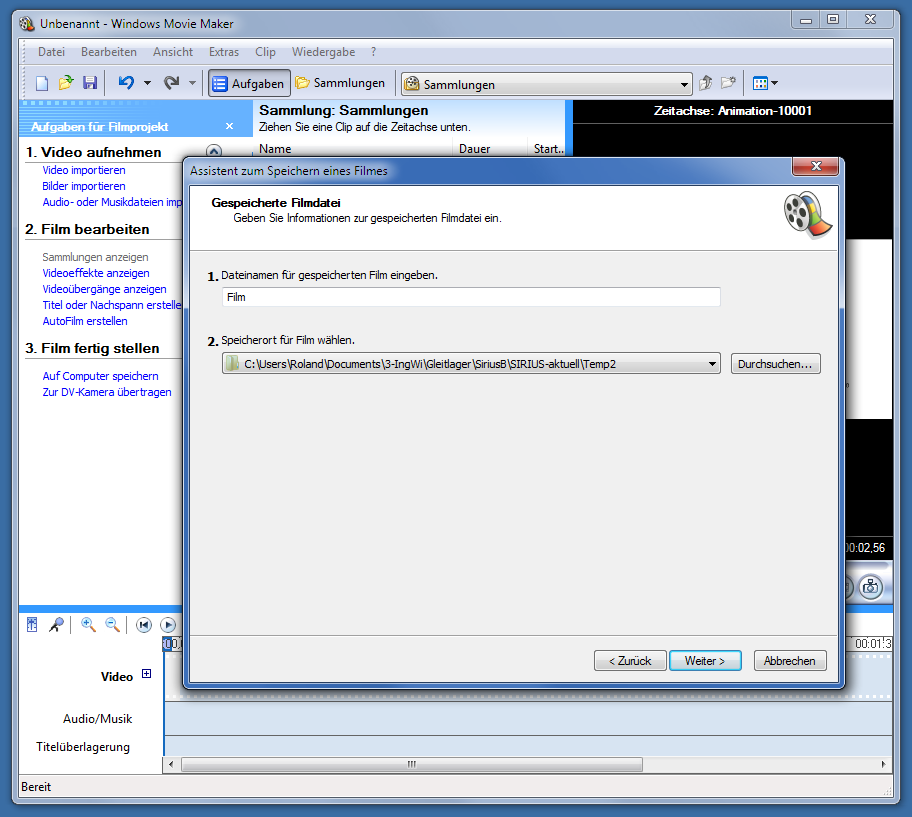Toggle the Aufgaben task pane button
This screenshot has height=817, width=912.
[x=249, y=84]
